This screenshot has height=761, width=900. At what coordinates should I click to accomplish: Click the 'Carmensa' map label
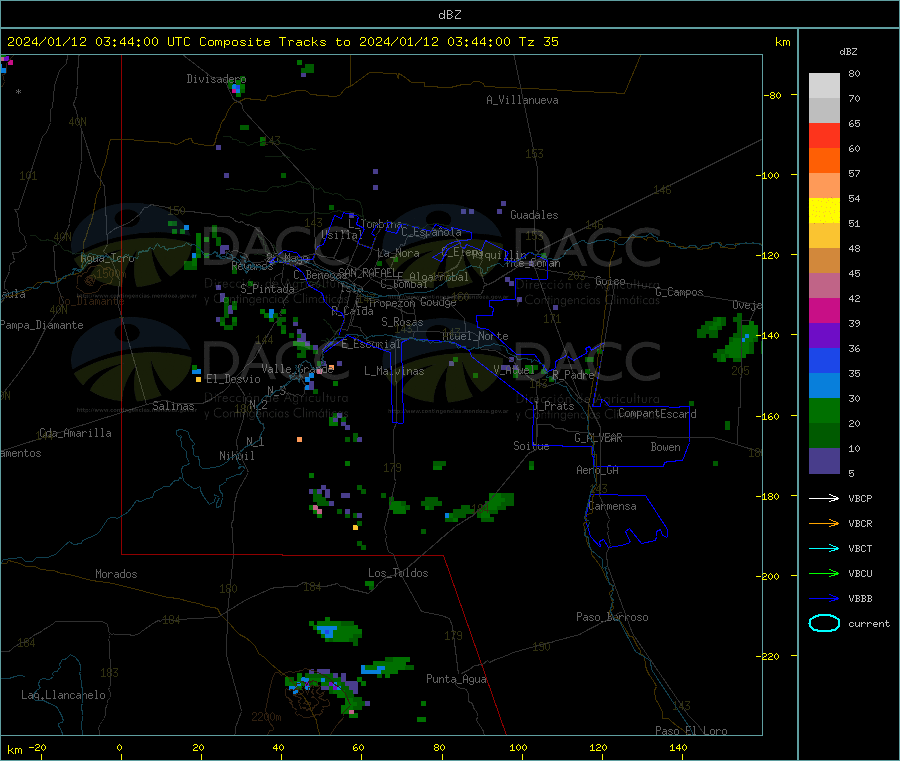(612, 506)
